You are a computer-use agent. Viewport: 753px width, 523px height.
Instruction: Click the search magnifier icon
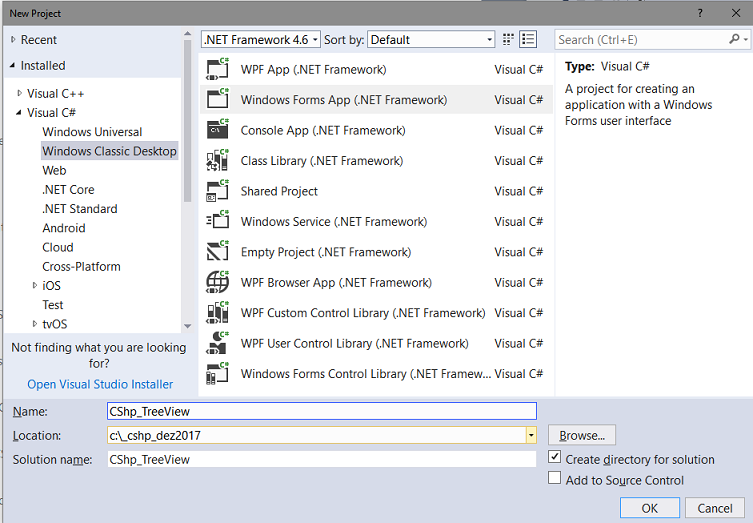(x=734, y=39)
